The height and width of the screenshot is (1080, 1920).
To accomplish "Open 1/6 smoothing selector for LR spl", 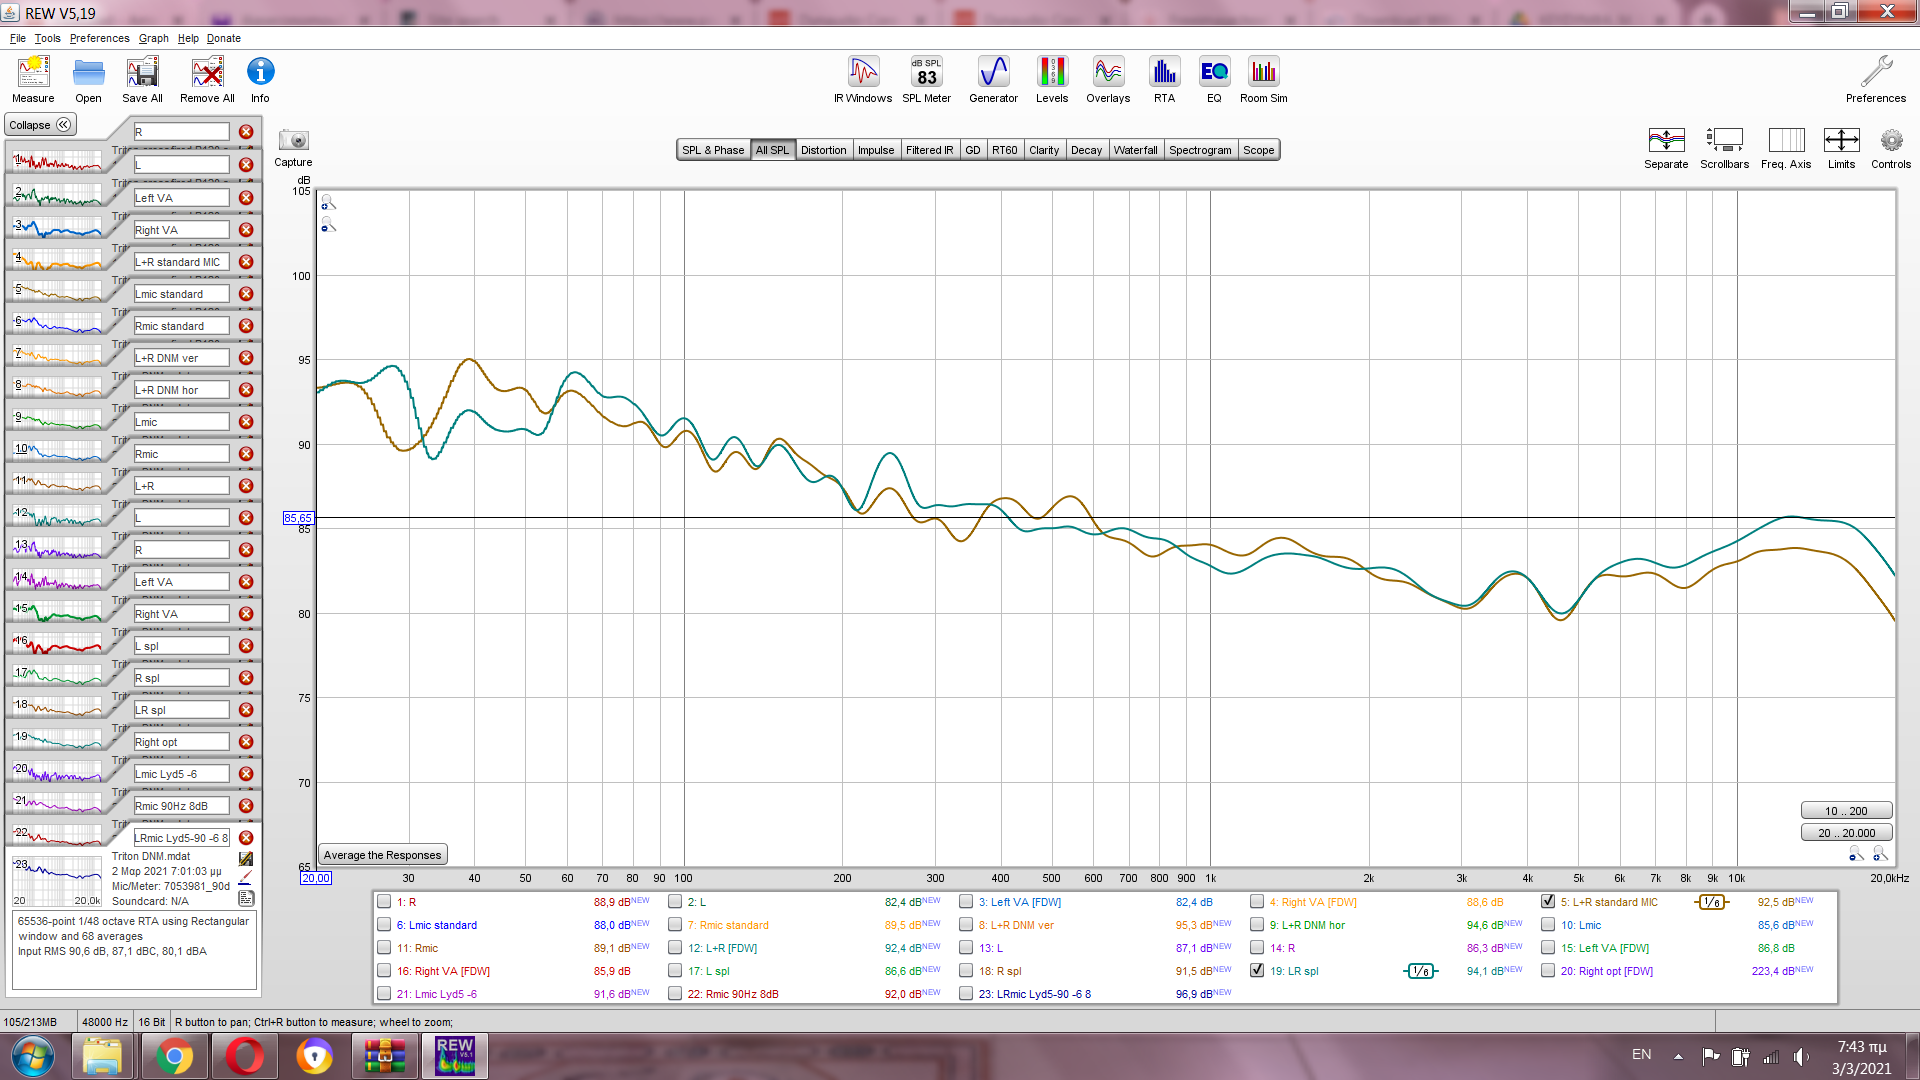I will (1420, 971).
